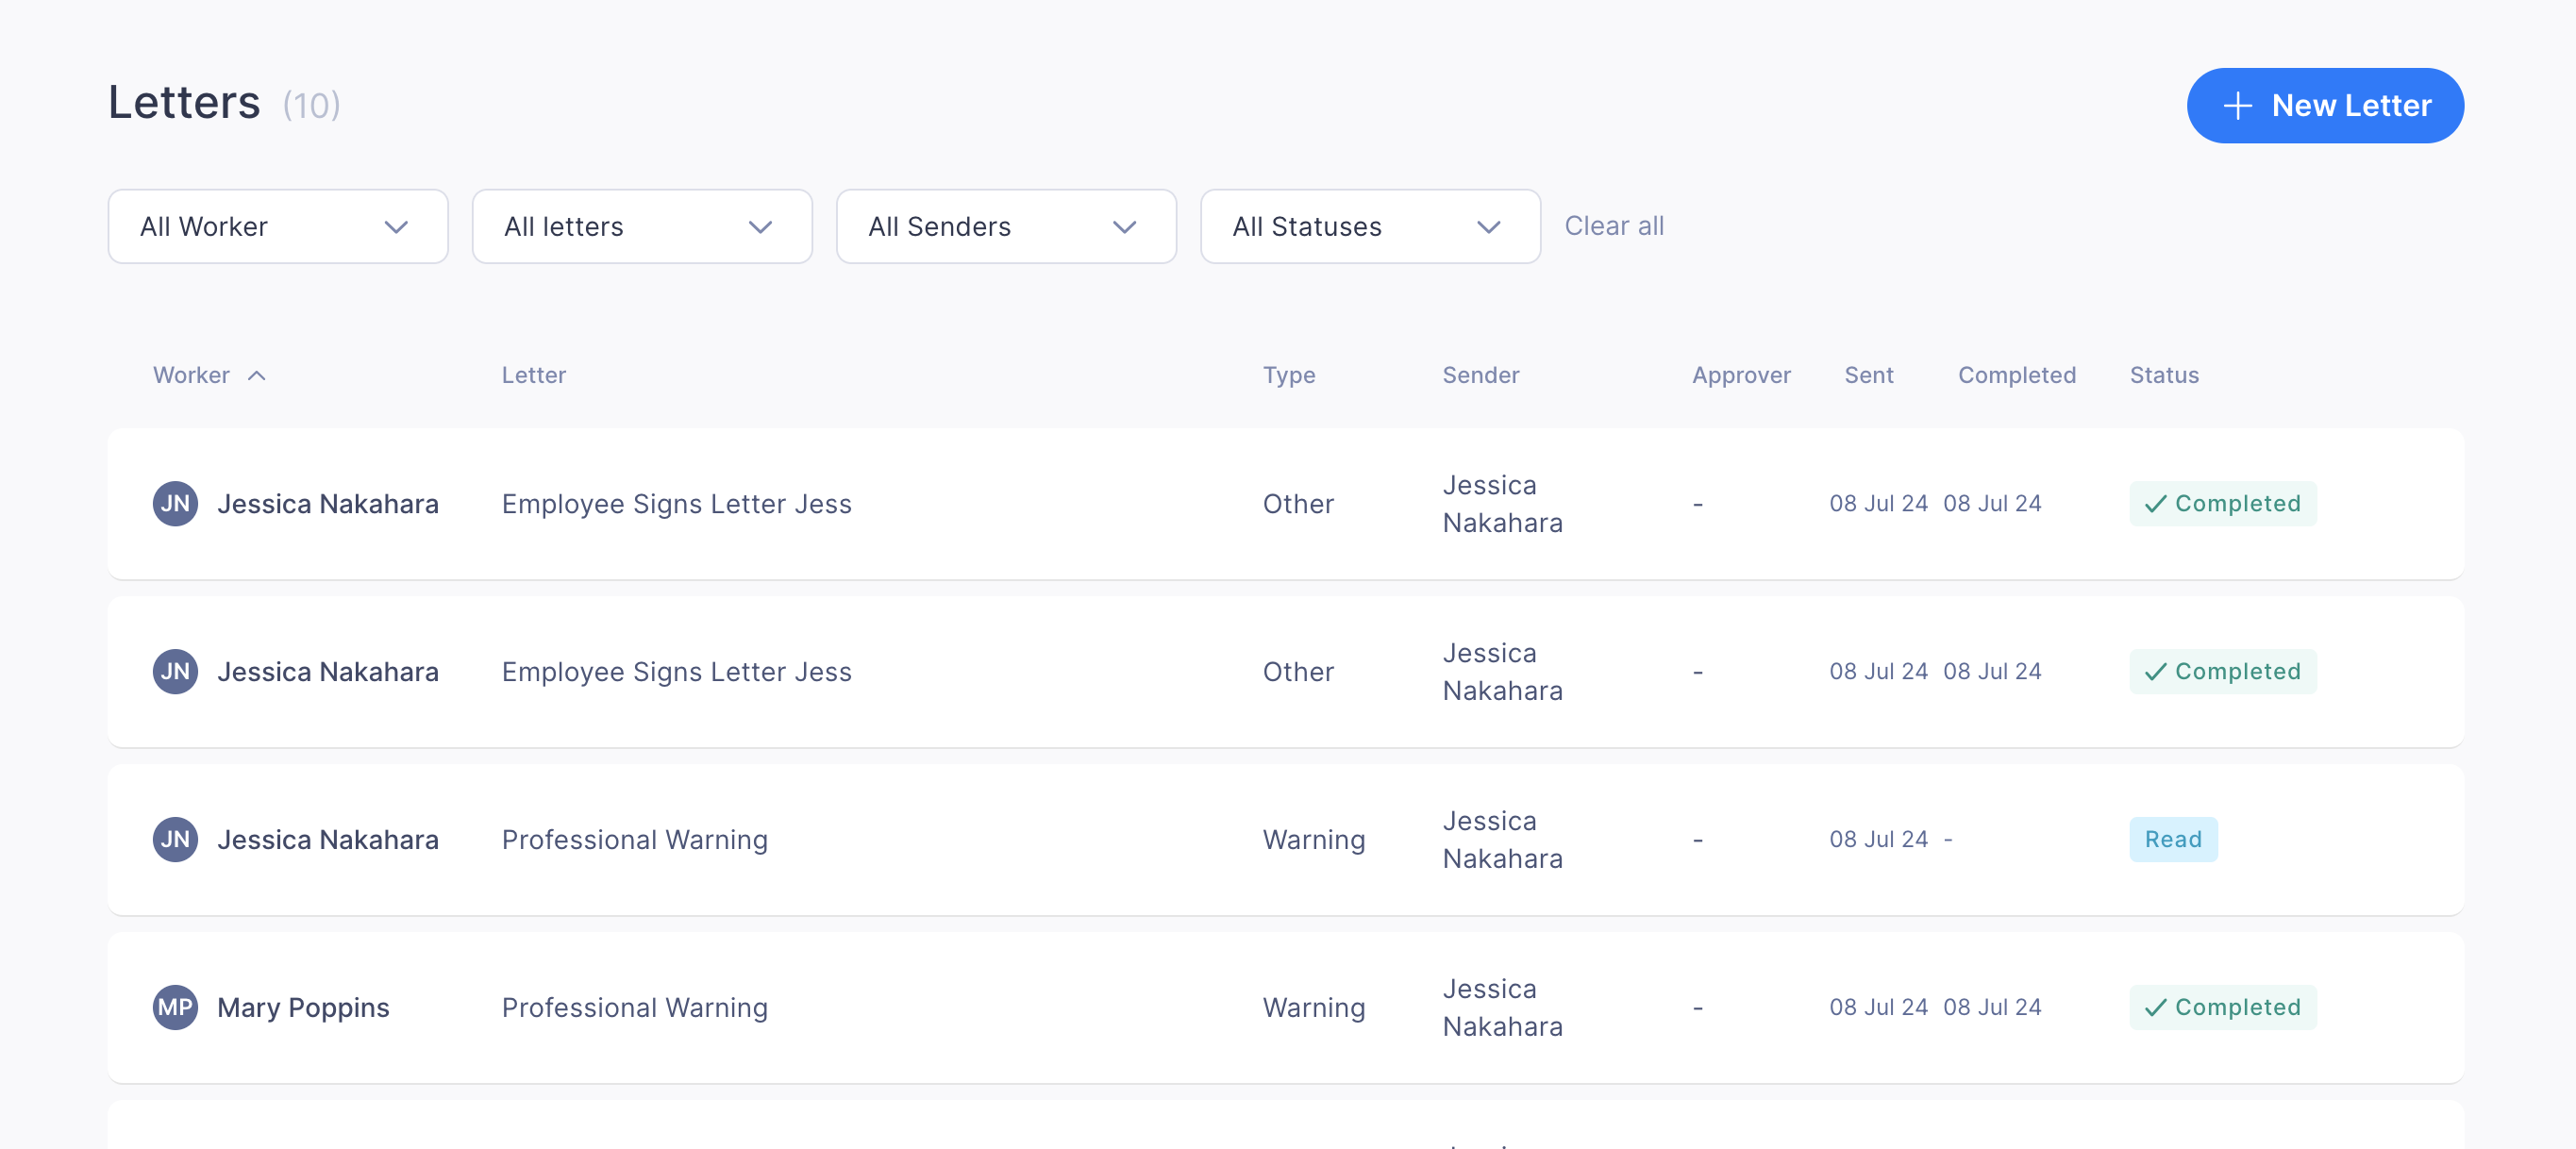Screen dimensions: 2576x1149
Task: Open the All Senders dropdown filter
Action: 1006,226
